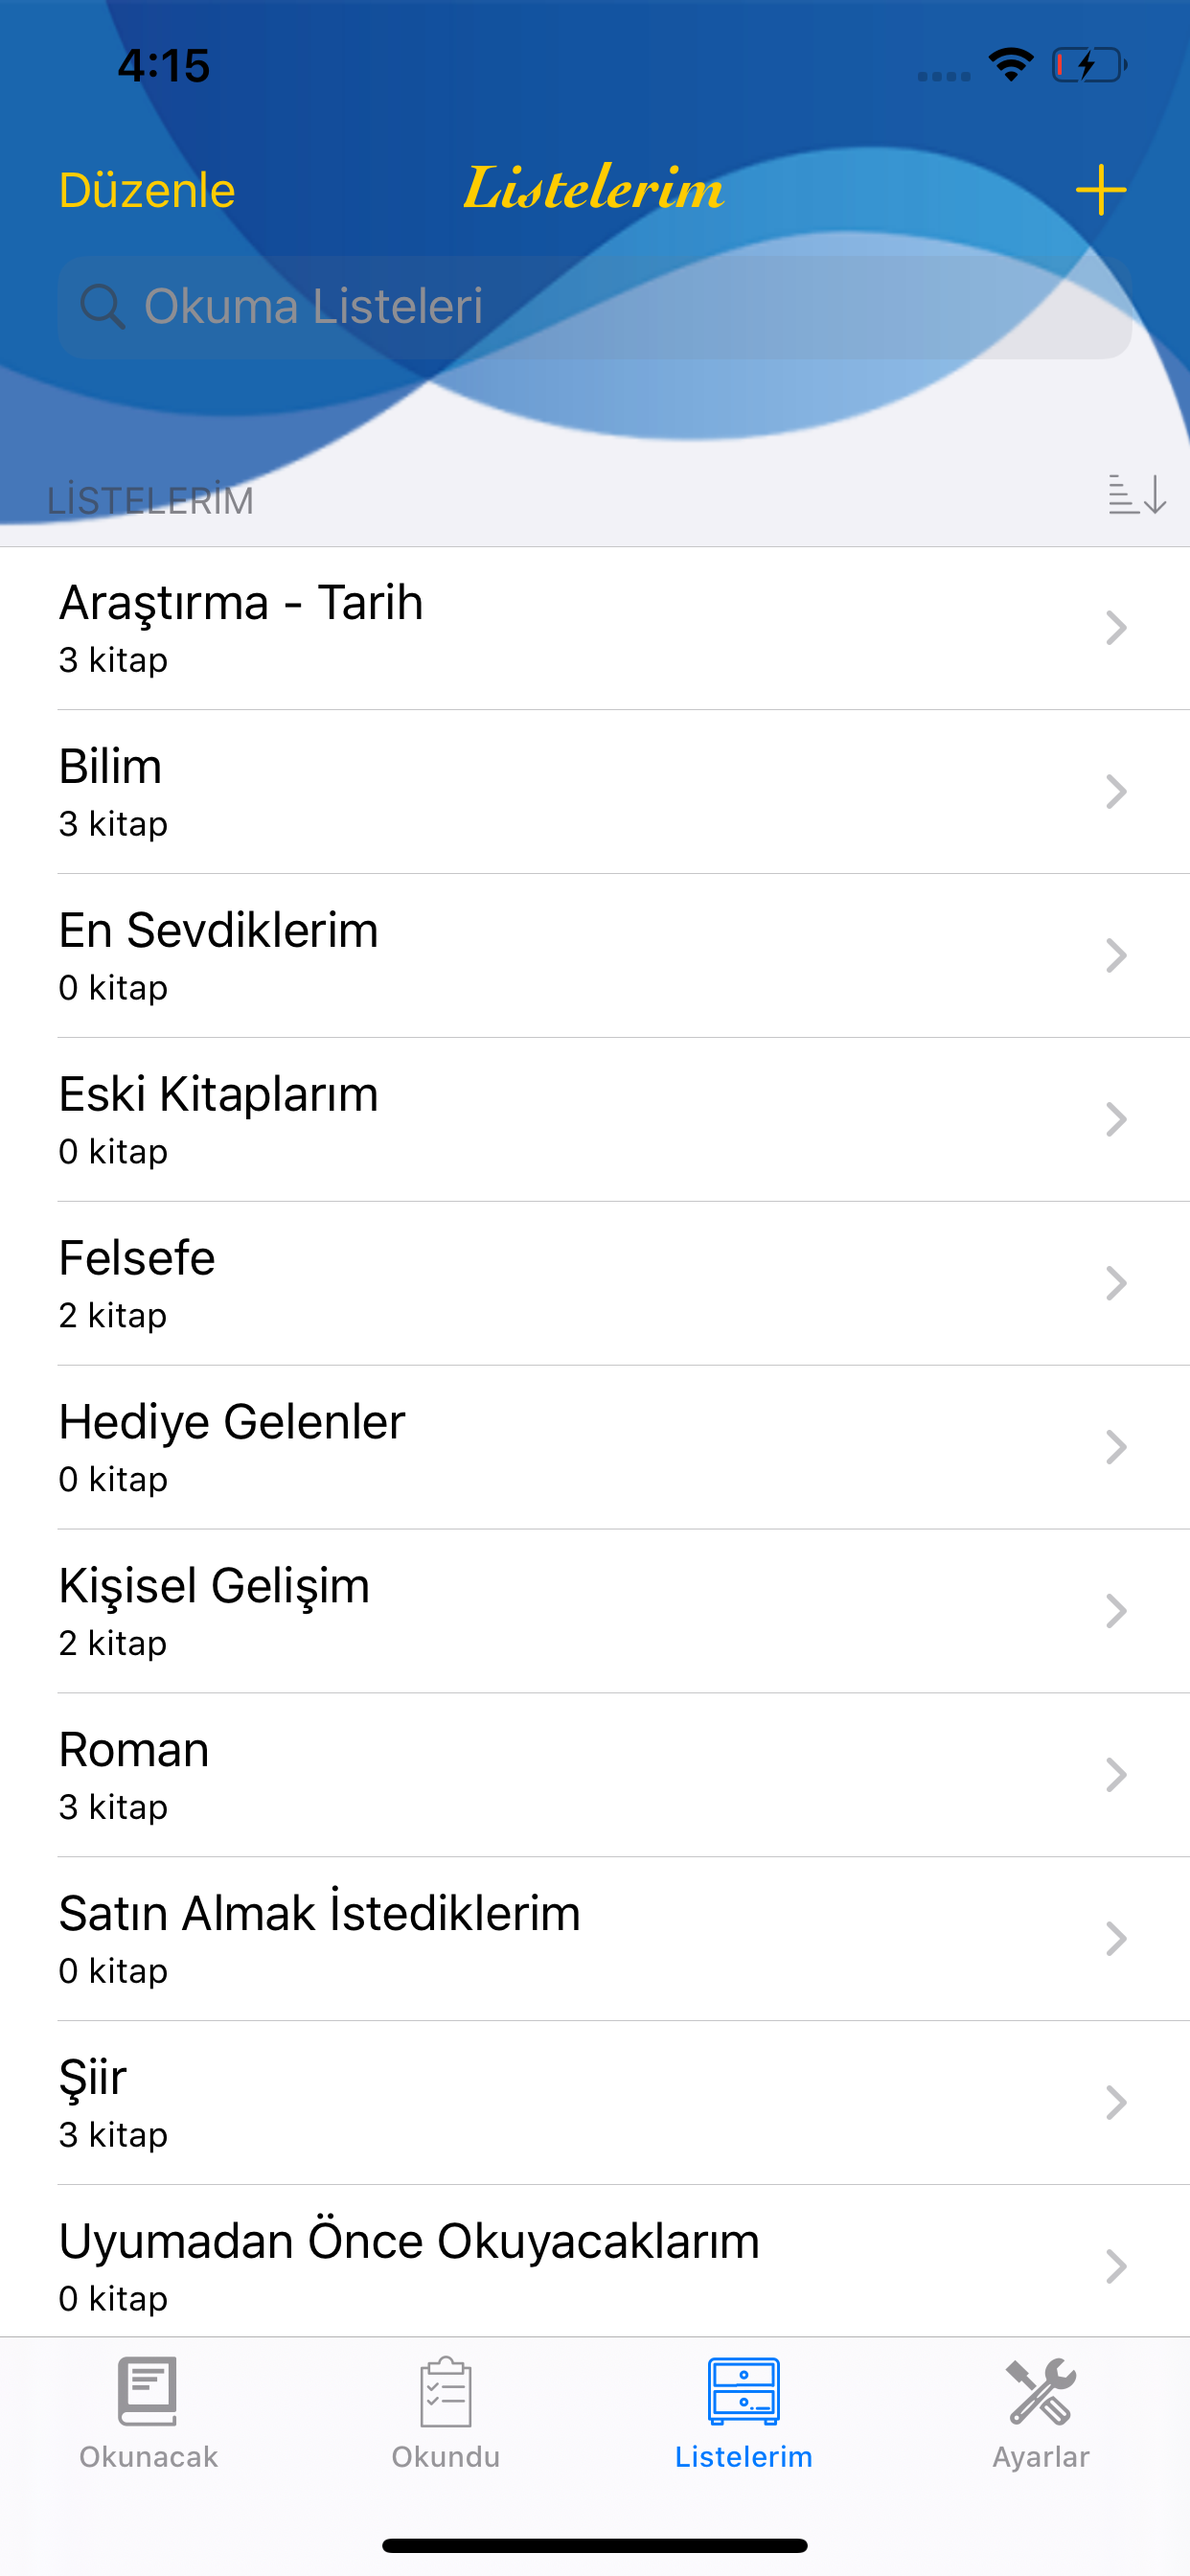The image size is (1190, 2576).
Task: Open the Okunacak tab book icon
Action: (148, 2391)
